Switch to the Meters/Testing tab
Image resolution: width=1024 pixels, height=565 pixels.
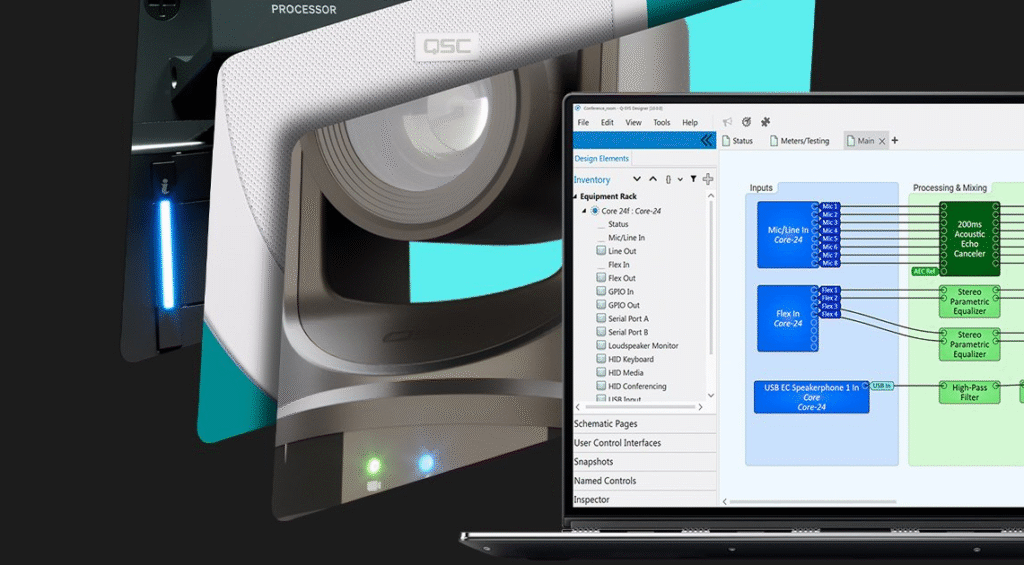(799, 141)
